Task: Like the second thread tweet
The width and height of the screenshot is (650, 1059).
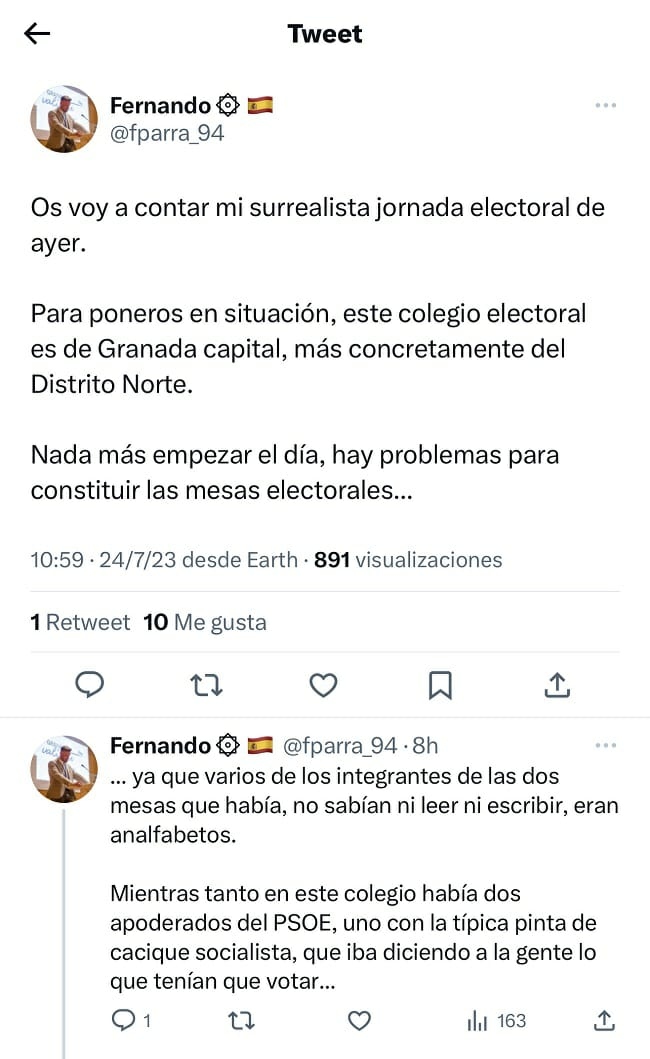Action: [359, 1020]
